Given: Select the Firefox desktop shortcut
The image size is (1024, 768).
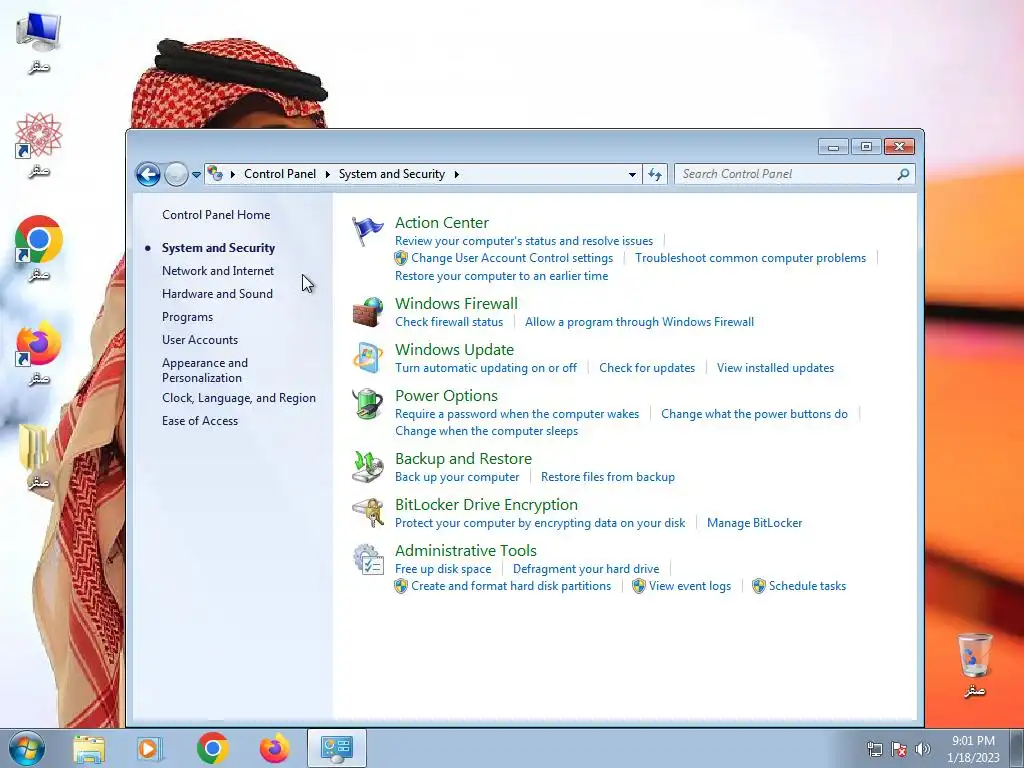Looking at the screenshot, I should click(x=39, y=353).
